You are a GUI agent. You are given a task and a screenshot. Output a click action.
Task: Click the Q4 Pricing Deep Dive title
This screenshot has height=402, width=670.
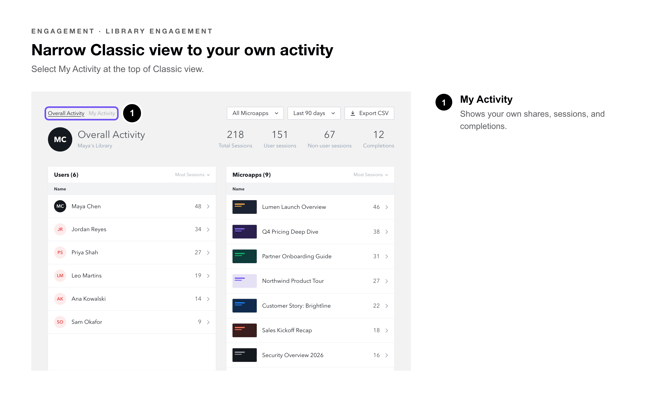[290, 232]
